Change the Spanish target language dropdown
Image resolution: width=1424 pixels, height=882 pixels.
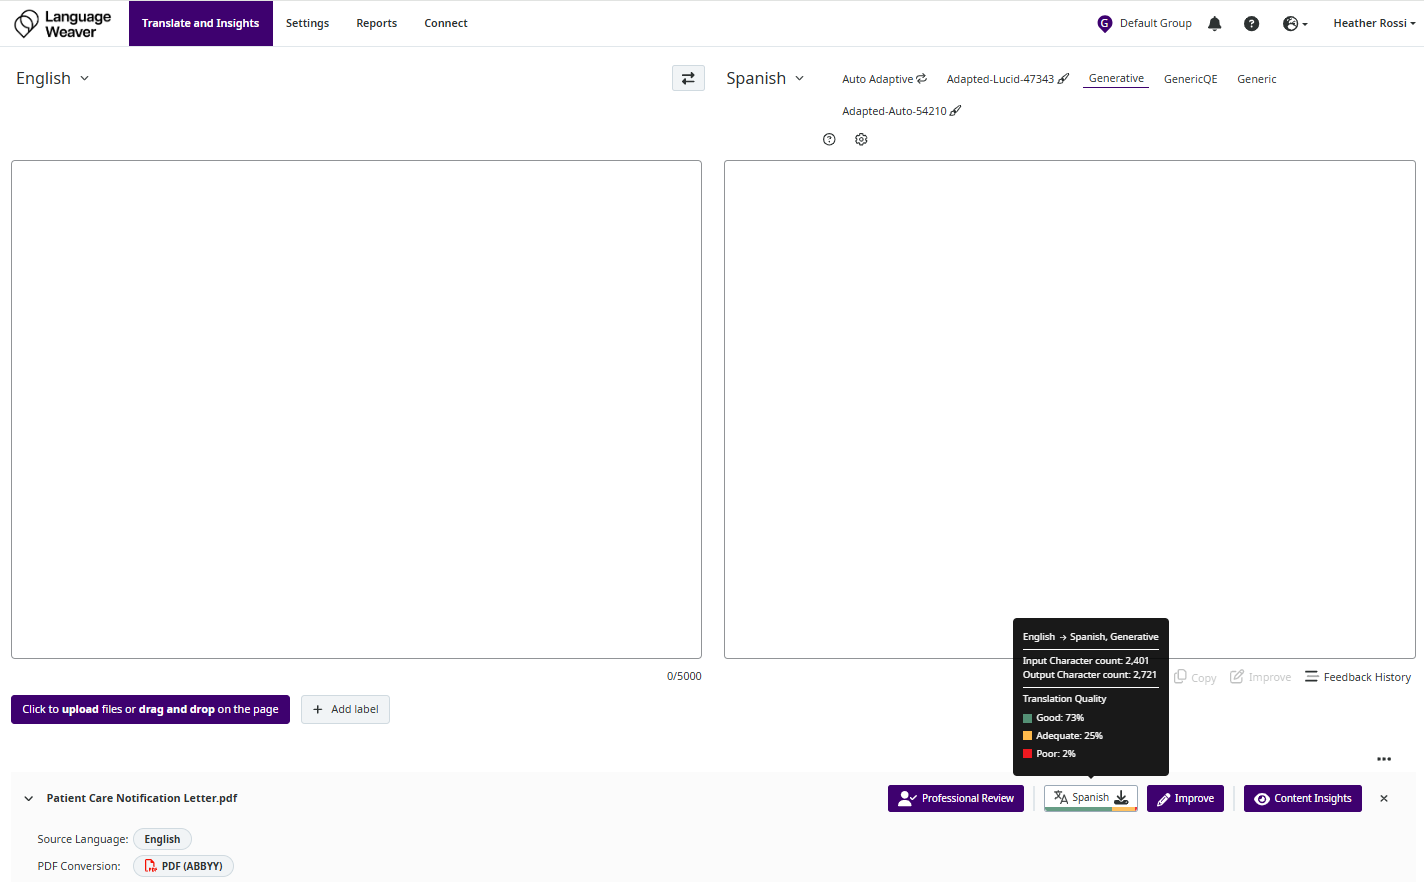tap(765, 78)
